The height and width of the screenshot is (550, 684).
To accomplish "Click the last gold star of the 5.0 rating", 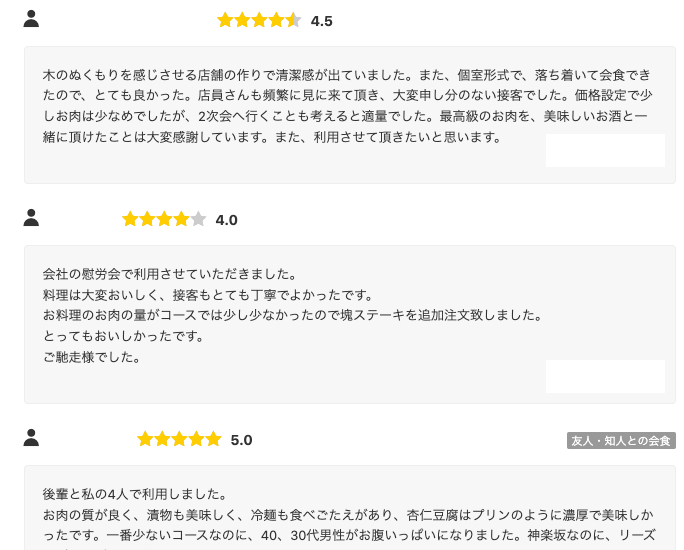I will [x=213, y=439].
